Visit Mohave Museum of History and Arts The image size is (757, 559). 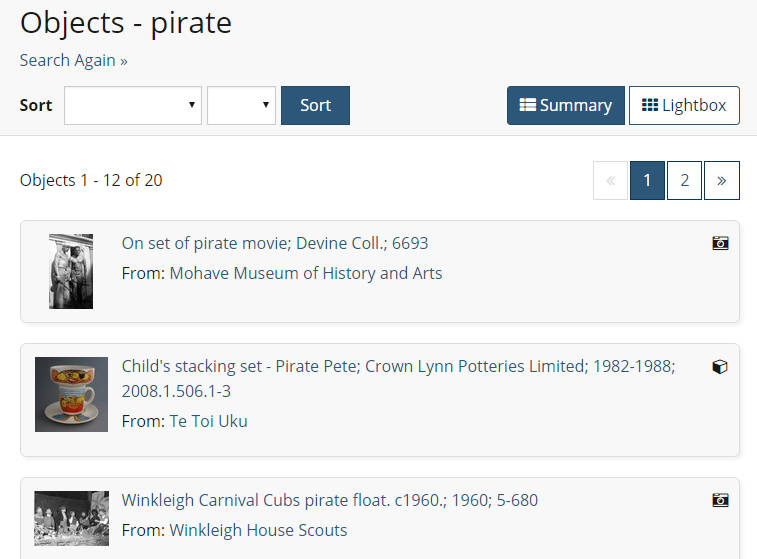point(306,273)
